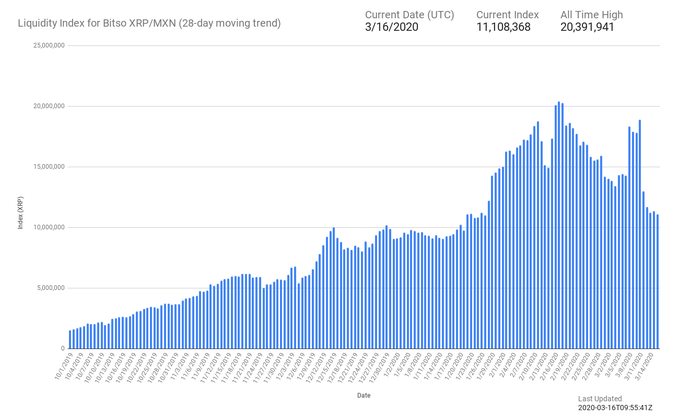Click the x-axis date label '2/16/2020'
This screenshot has height=418, width=679.
[x=549, y=366]
